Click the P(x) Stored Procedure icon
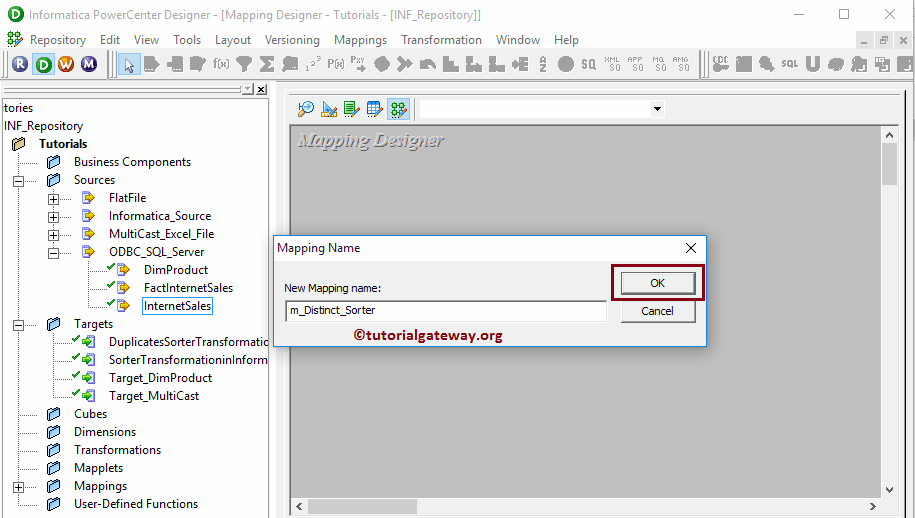915x518 pixels. click(336, 64)
